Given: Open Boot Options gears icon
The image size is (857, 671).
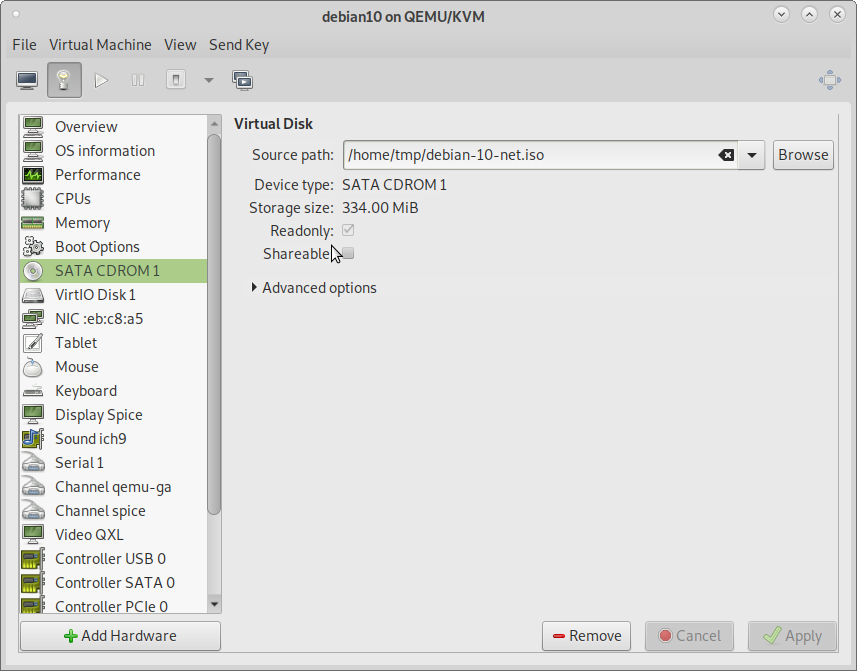Looking at the screenshot, I should pos(33,247).
